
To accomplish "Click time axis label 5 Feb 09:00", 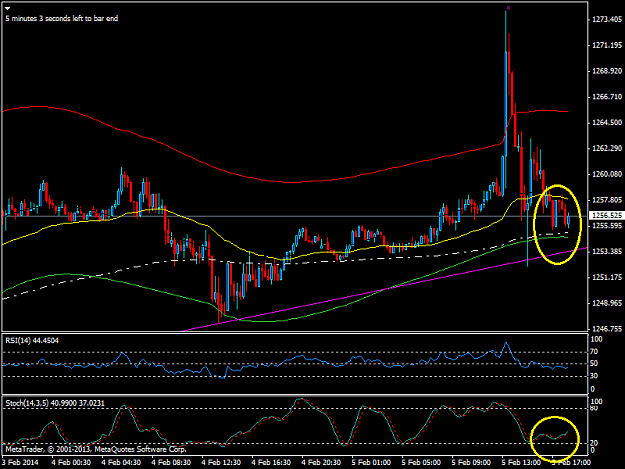I will pyautogui.click(x=471, y=463).
